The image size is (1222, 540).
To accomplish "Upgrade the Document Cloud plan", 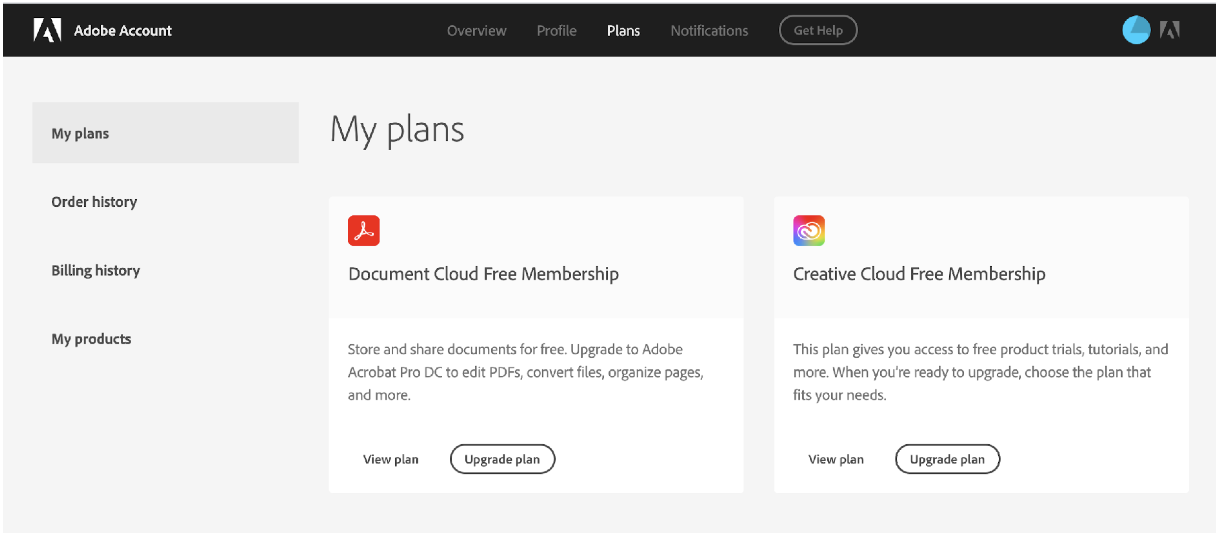I will [x=502, y=460].
